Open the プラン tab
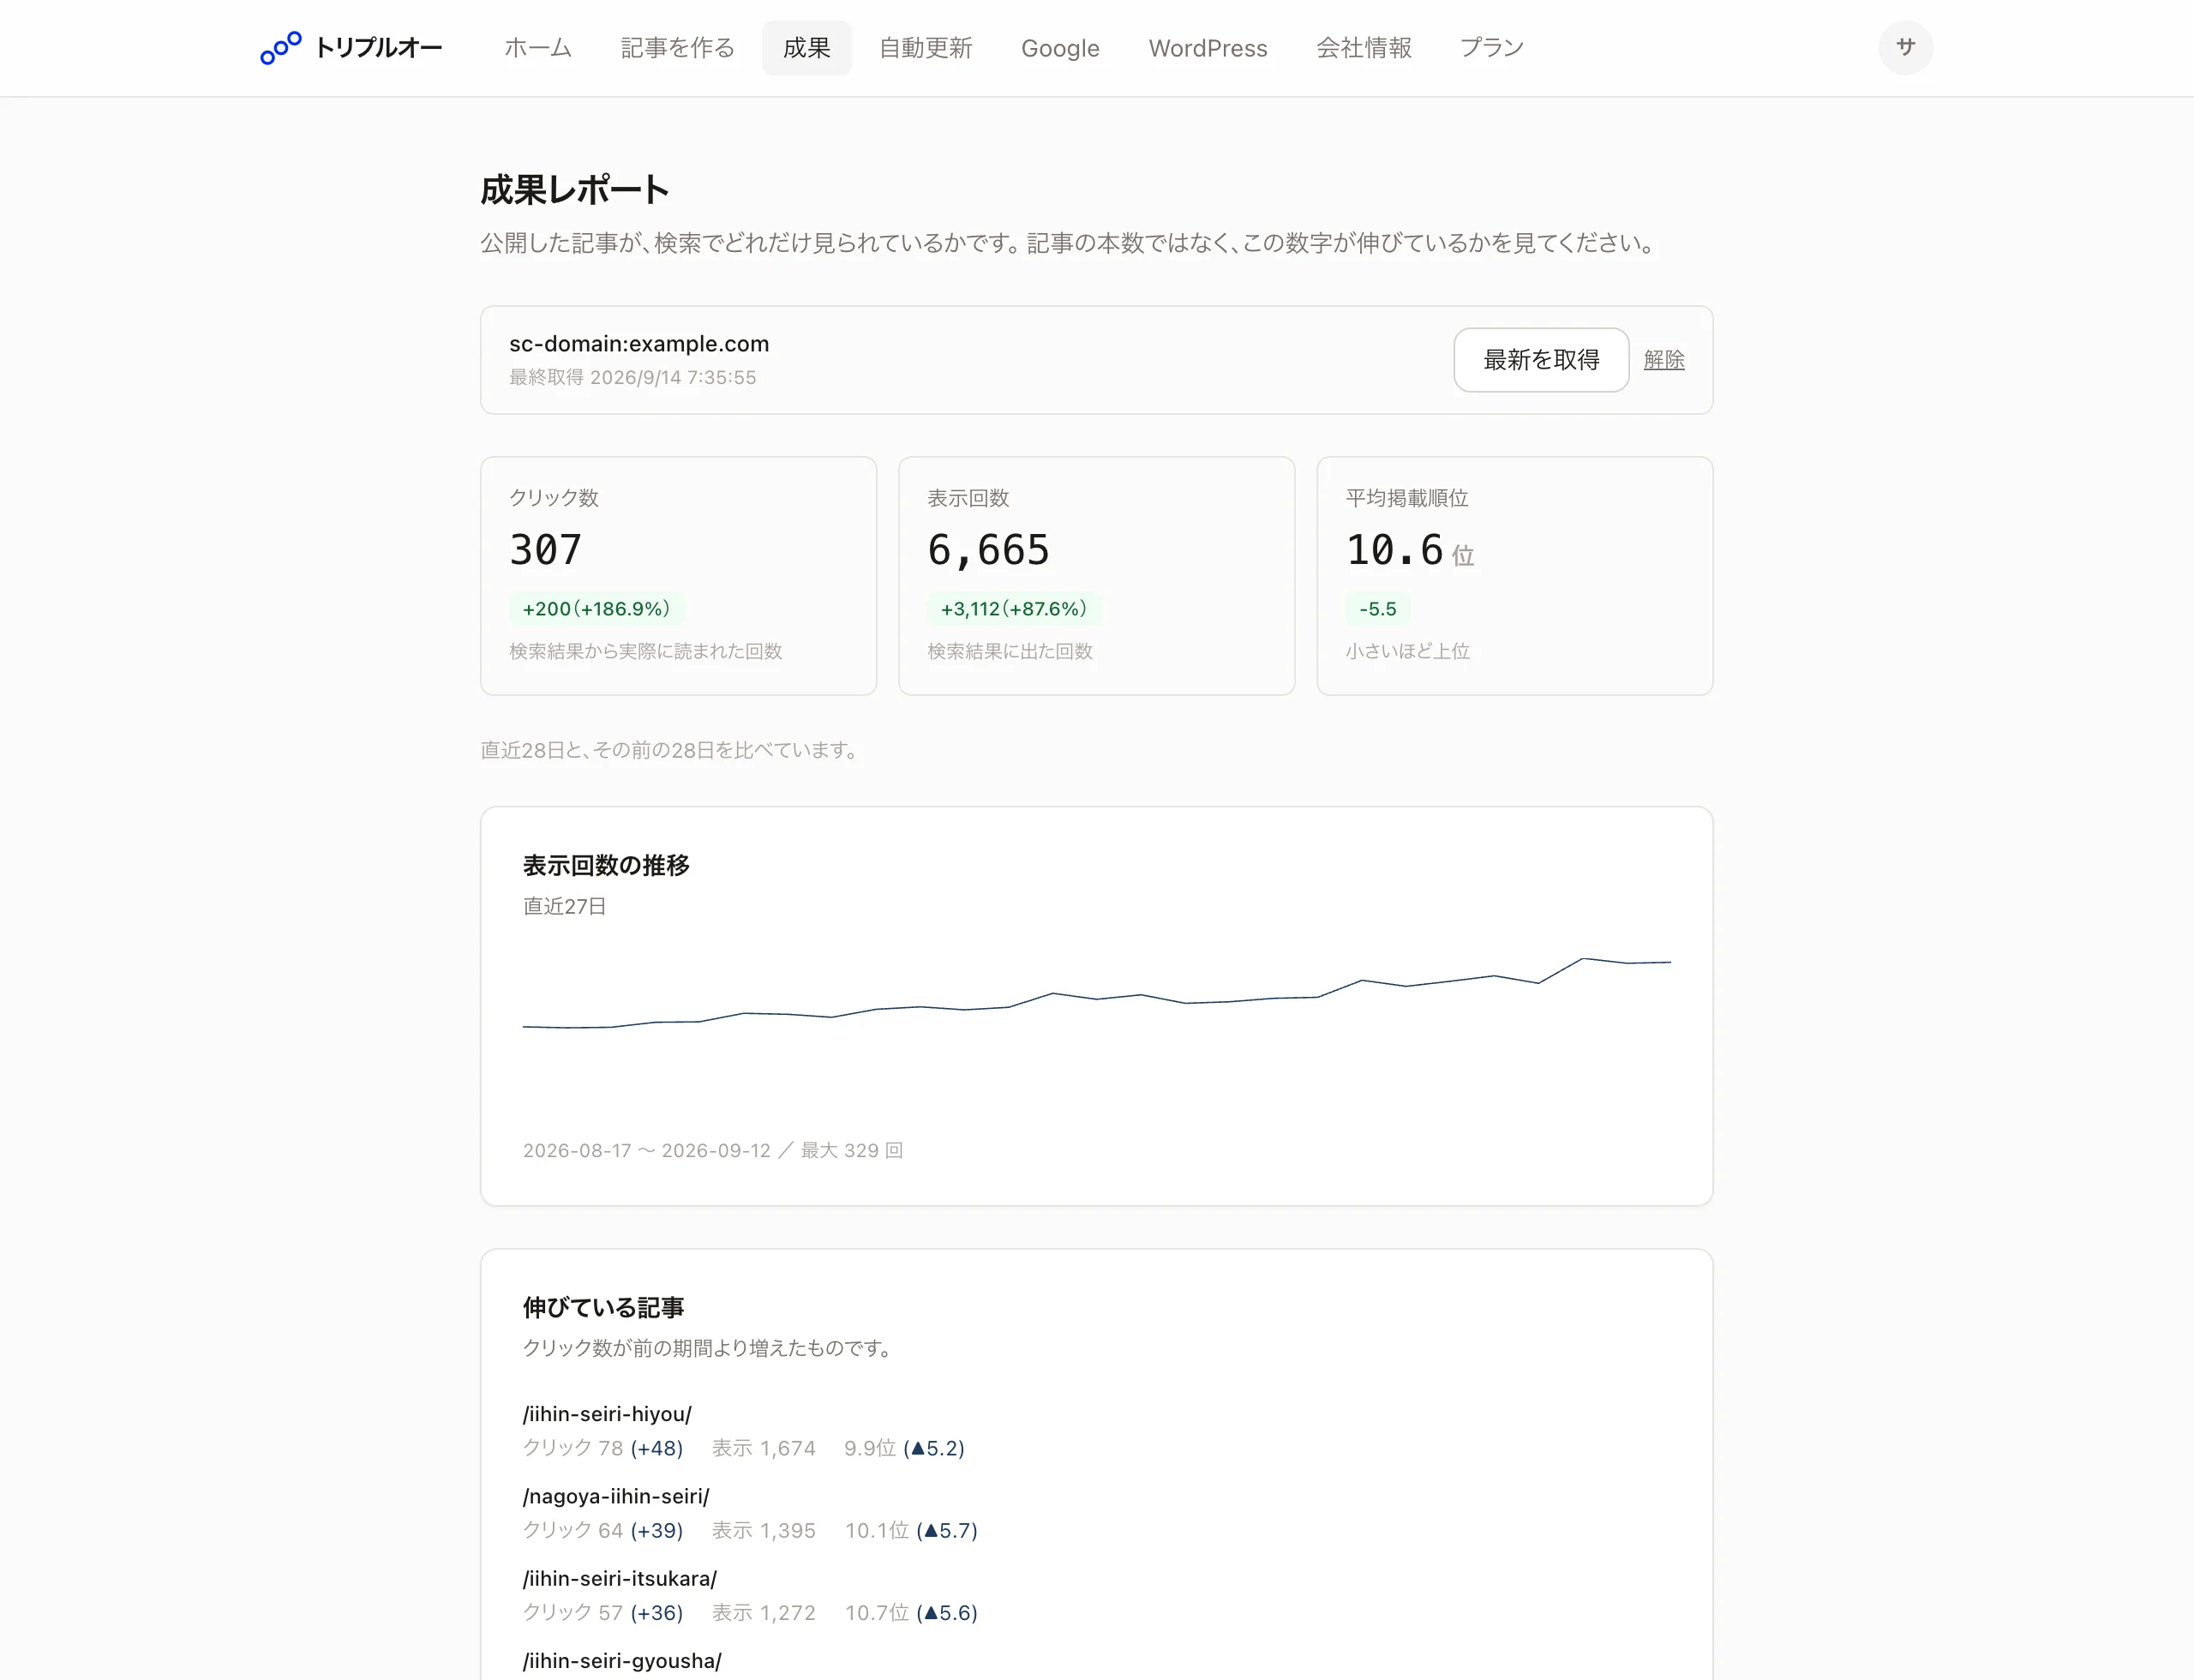The image size is (2194, 1680). tap(1491, 48)
